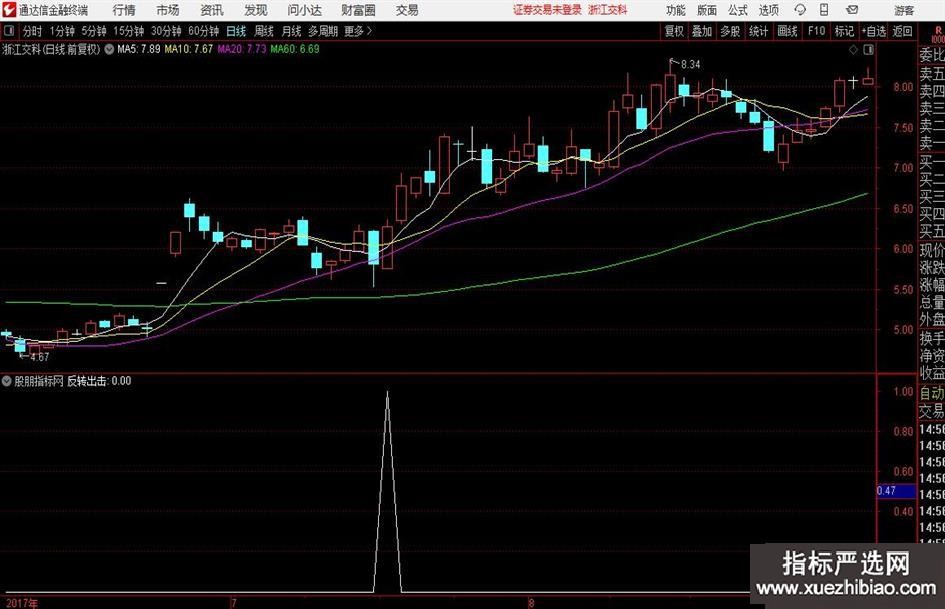Toggle the right side panel icon
The width and height of the screenshot is (945, 609).
point(868,50)
